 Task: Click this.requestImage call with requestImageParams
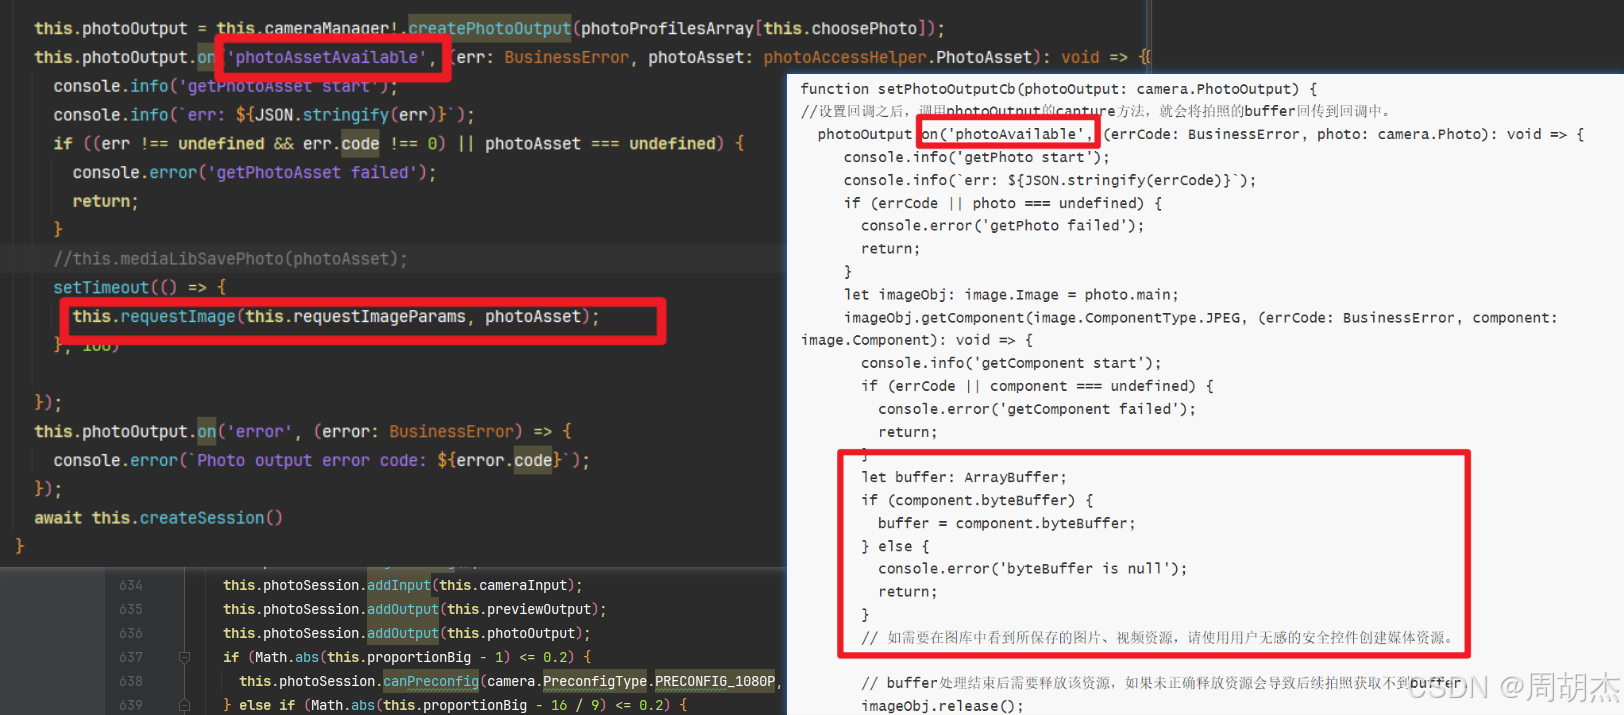335,316
